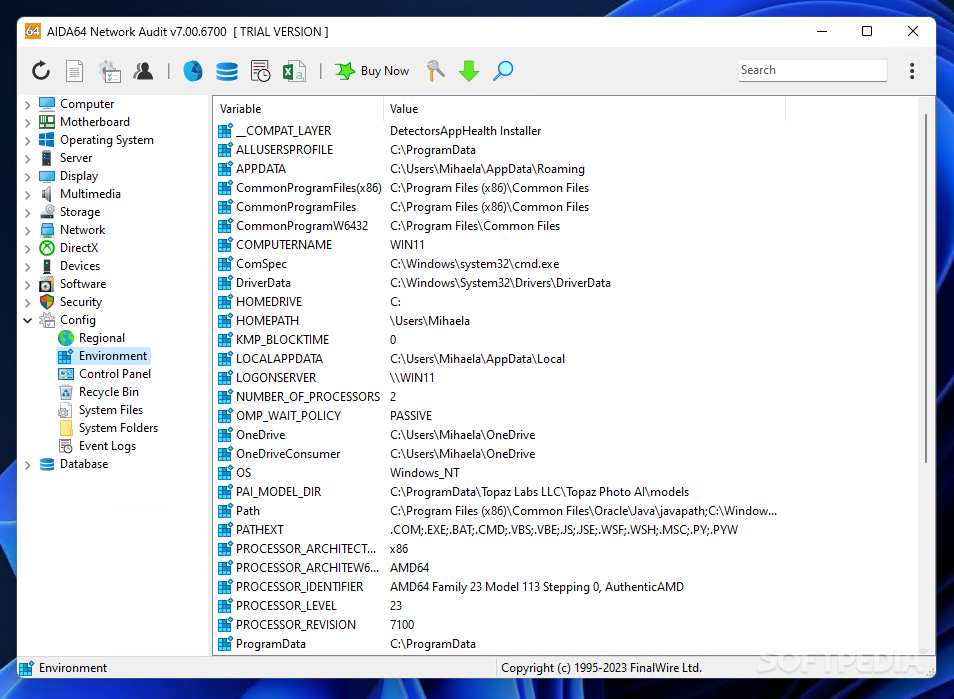Select the PROCESSOR_IDENTIFIER row

tap(501, 586)
